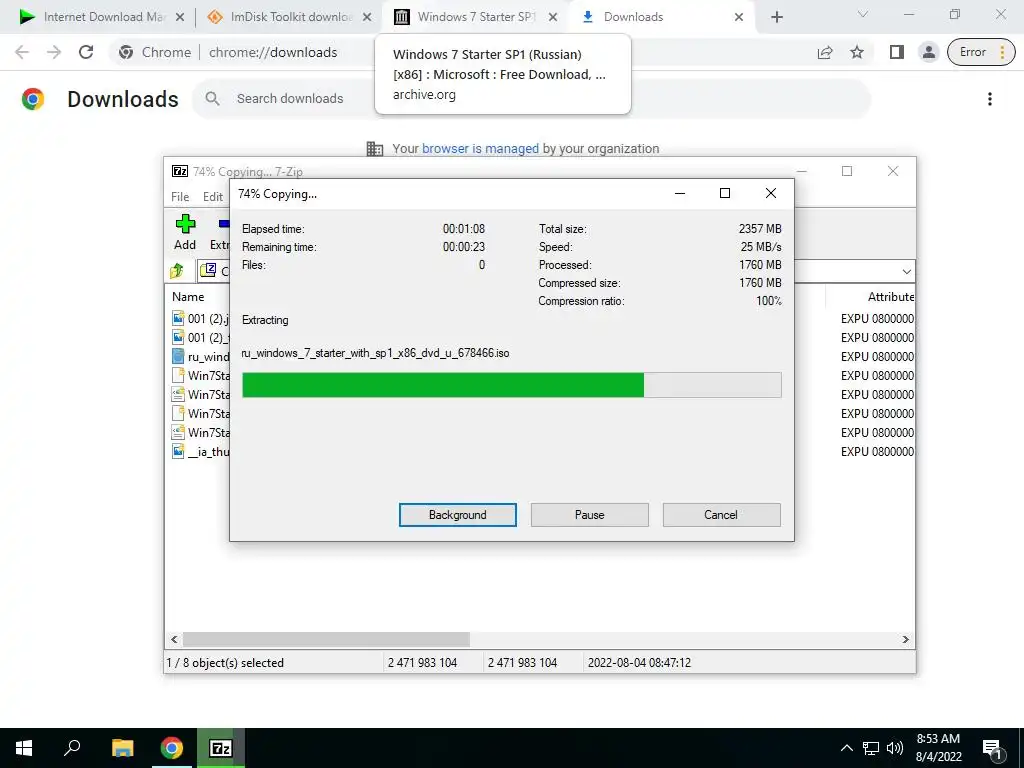
Task: Click the 7-Zip app icon in titlebar
Action: click(180, 171)
